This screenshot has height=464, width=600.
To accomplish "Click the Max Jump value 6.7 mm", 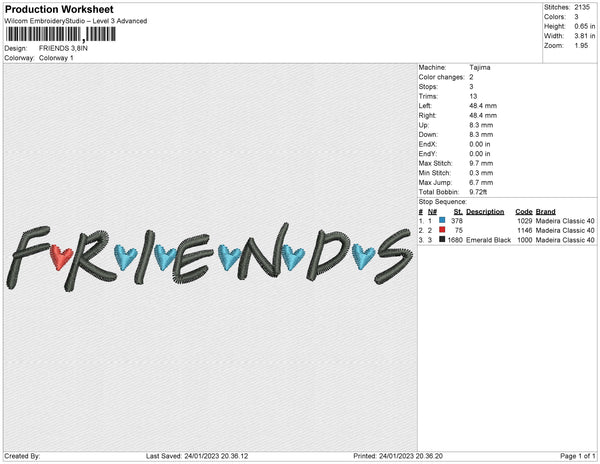I will [481, 182].
